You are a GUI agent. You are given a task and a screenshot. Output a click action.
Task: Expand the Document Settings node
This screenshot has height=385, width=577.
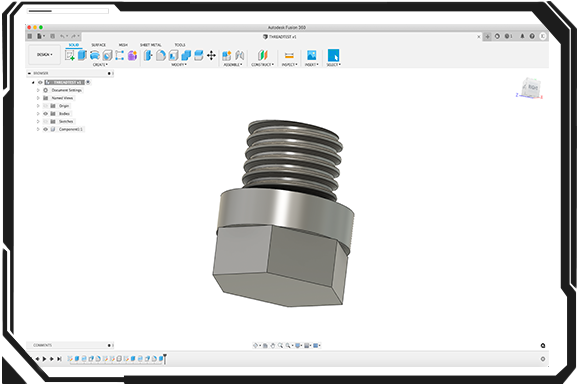(38, 90)
